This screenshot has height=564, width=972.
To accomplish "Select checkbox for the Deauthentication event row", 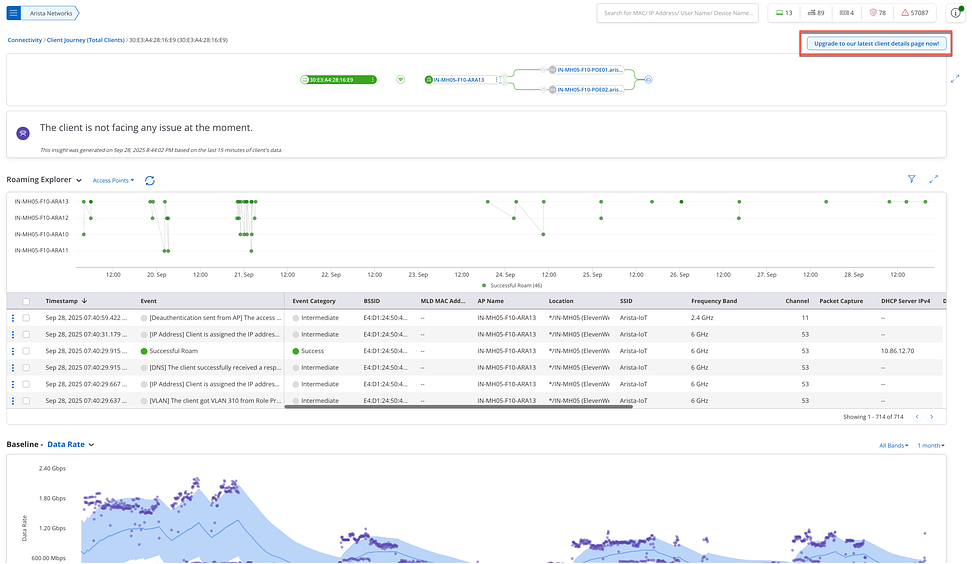I will point(26,317).
